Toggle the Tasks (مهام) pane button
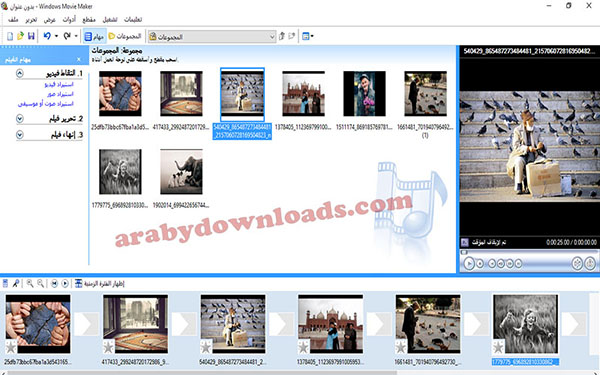The width and height of the screenshot is (600, 375). coord(94,36)
